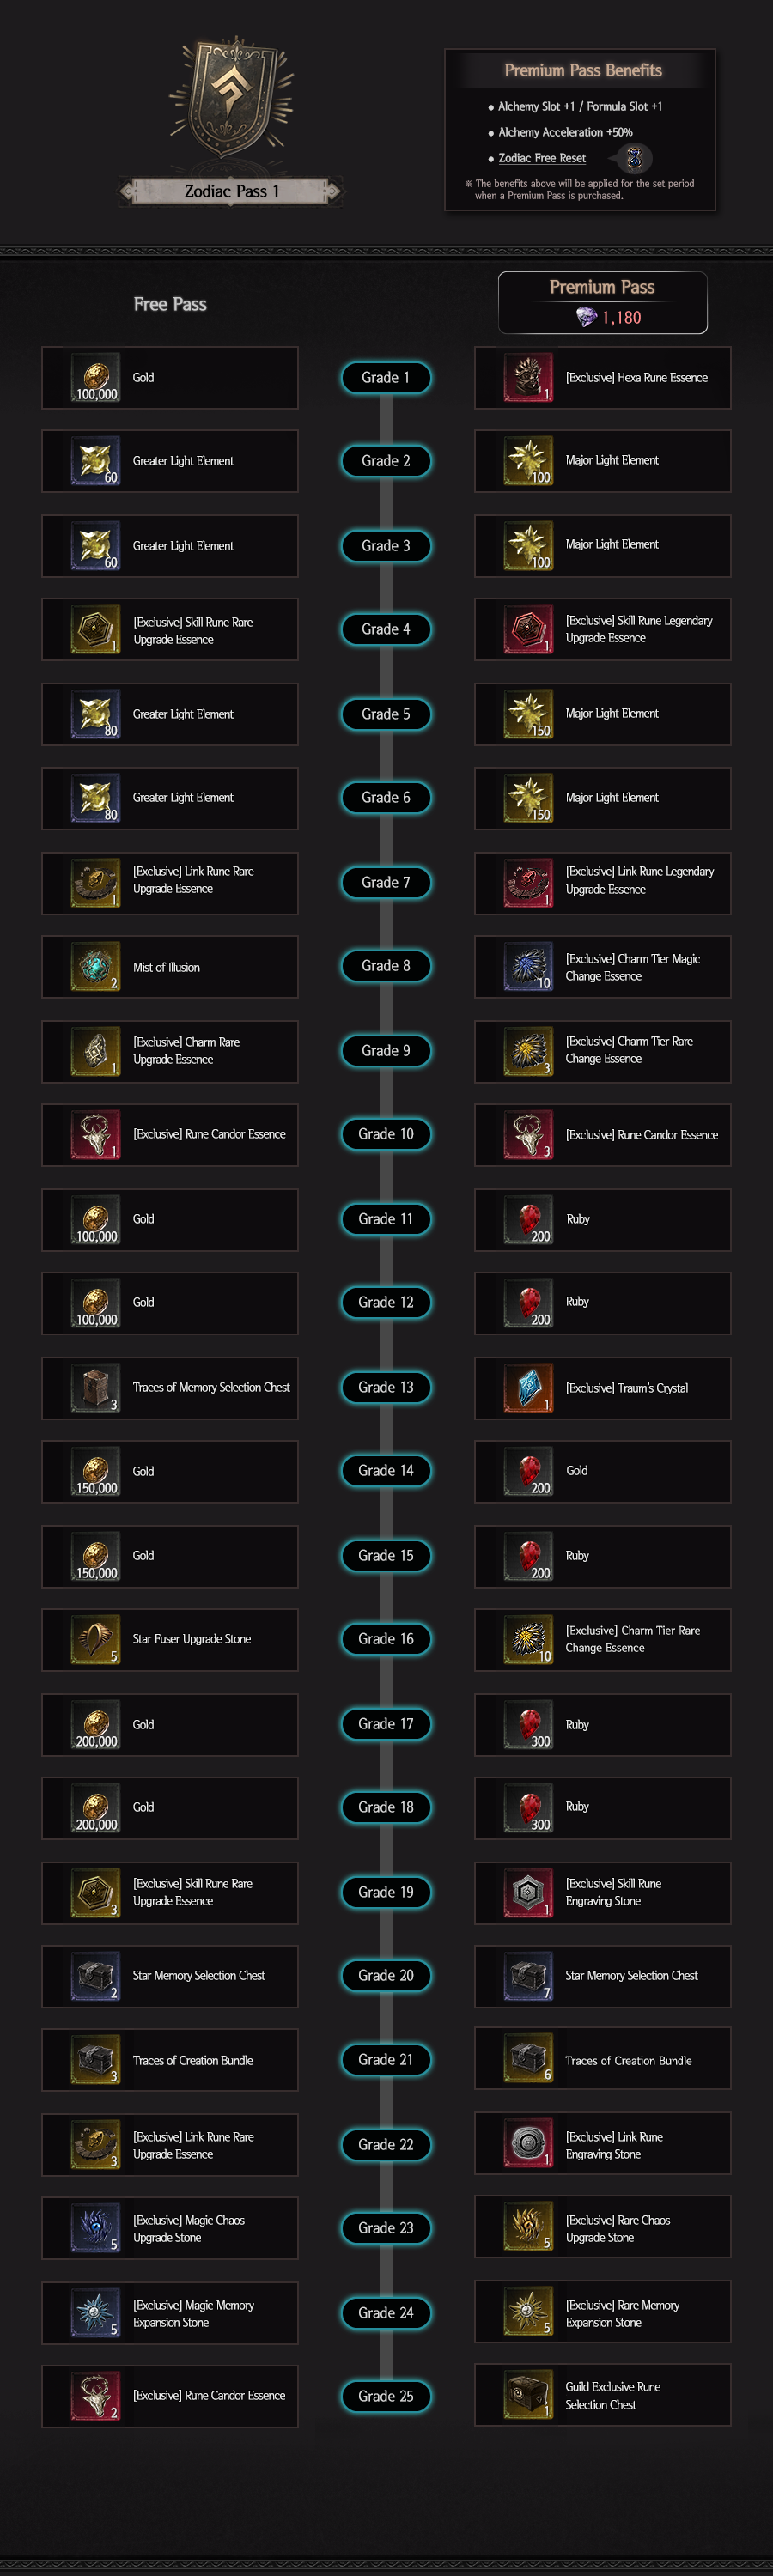Click the Magic Chaos Upgrade Stone icon
The height and width of the screenshot is (2576, 773).
tap(95, 2228)
